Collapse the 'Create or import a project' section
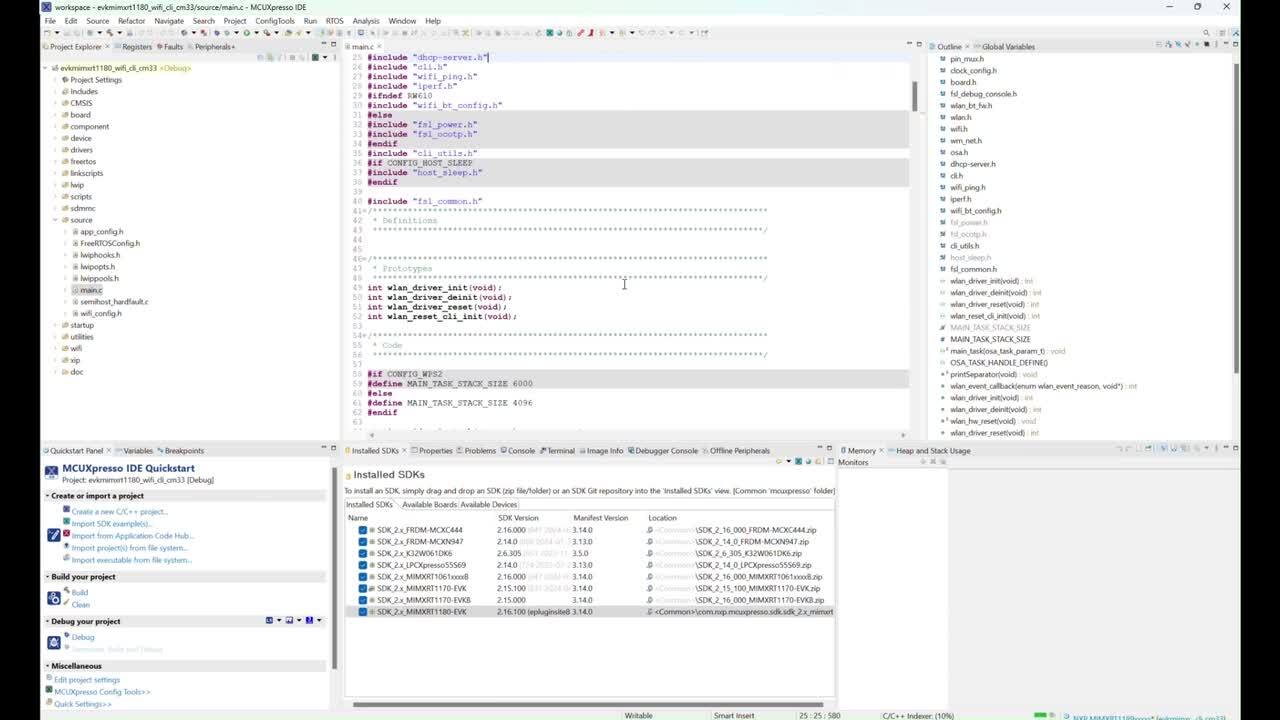Image resolution: width=1280 pixels, height=720 pixels. tap(47, 496)
